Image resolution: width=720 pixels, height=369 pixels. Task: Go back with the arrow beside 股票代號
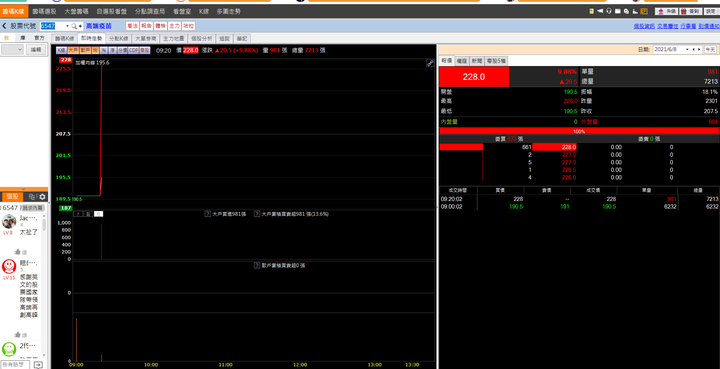pyautogui.click(x=4, y=26)
